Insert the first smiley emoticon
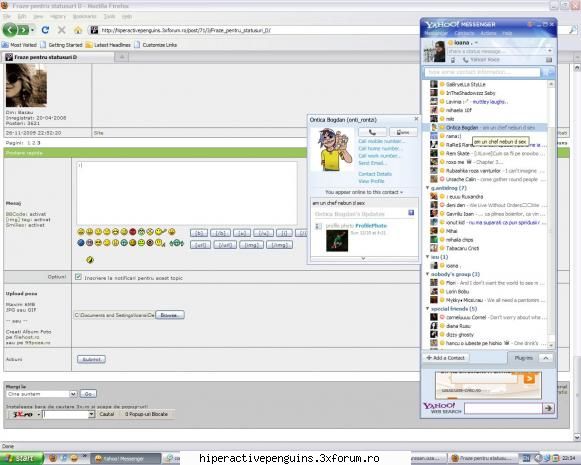Image resolution: width=581 pixels, height=465 pixels. [x=81, y=232]
